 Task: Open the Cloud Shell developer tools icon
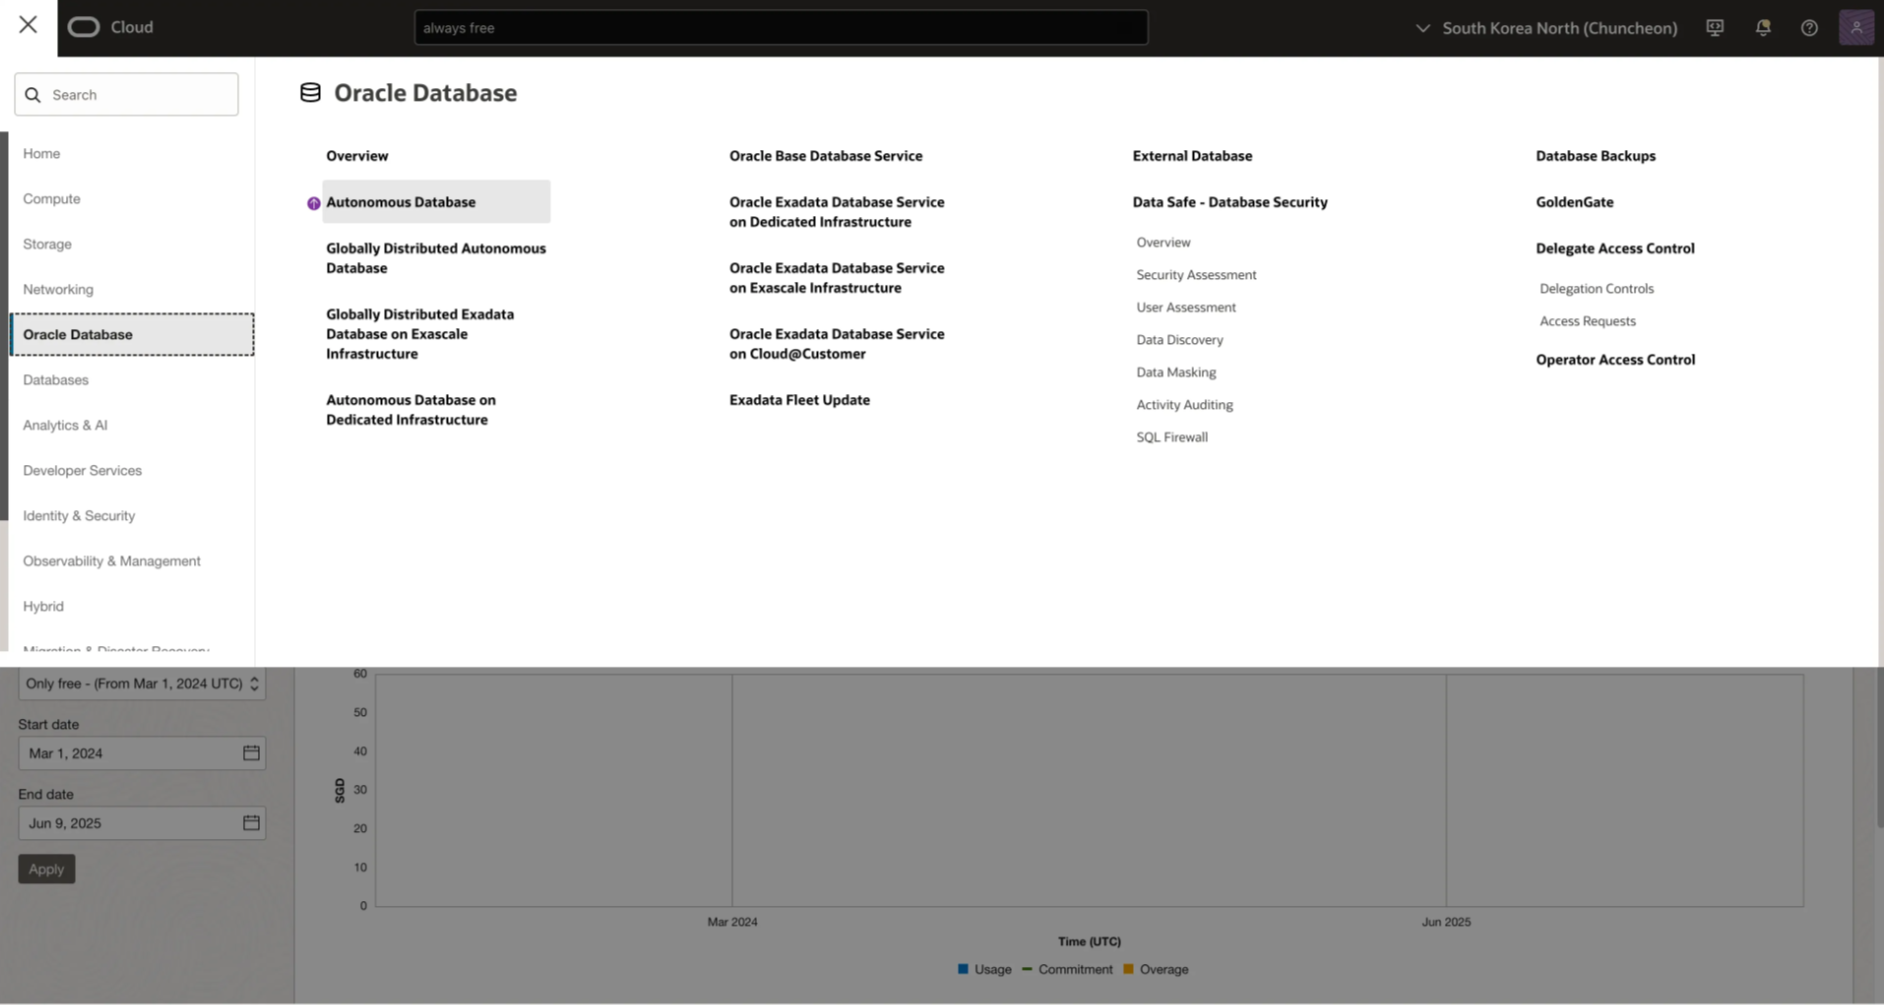click(1715, 28)
